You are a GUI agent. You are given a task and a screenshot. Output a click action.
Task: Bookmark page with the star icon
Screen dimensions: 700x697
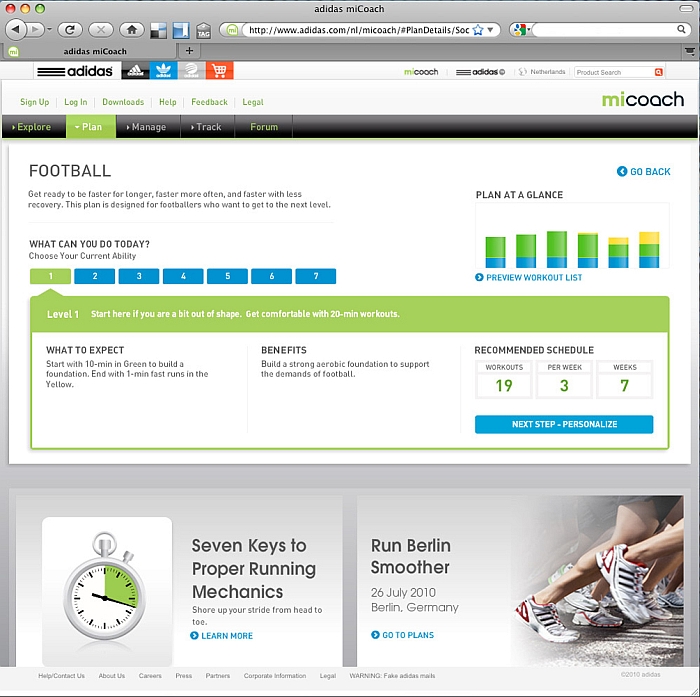pyautogui.click(x=478, y=30)
